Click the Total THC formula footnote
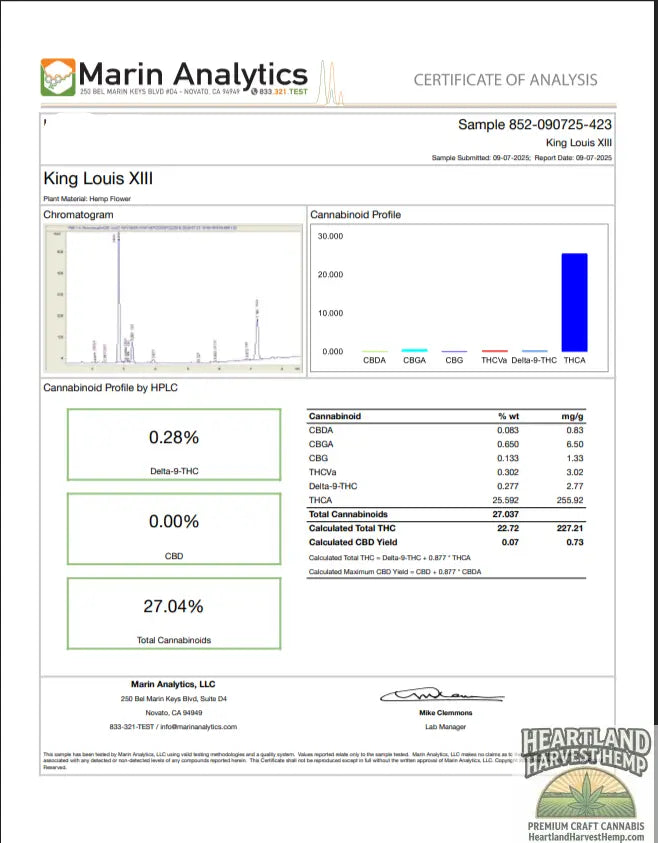Image resolution: width=658 pixels, height=843 pixels. (390, 558)
